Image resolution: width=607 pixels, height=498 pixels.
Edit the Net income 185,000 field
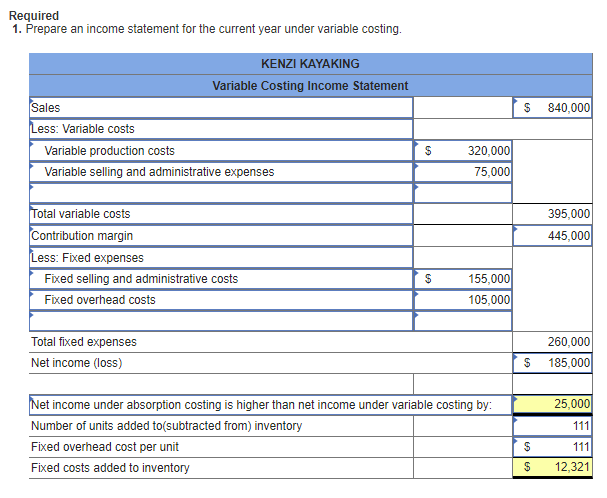(x=552, y=363)
